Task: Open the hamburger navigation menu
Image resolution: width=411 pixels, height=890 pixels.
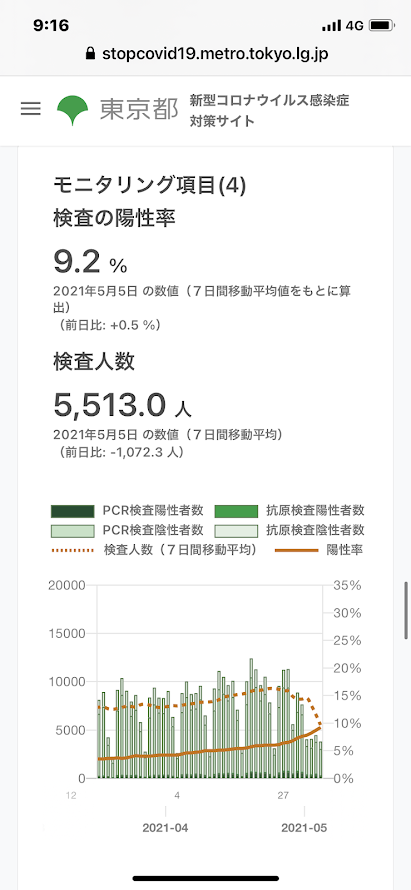Action: (x=31, y=109)
